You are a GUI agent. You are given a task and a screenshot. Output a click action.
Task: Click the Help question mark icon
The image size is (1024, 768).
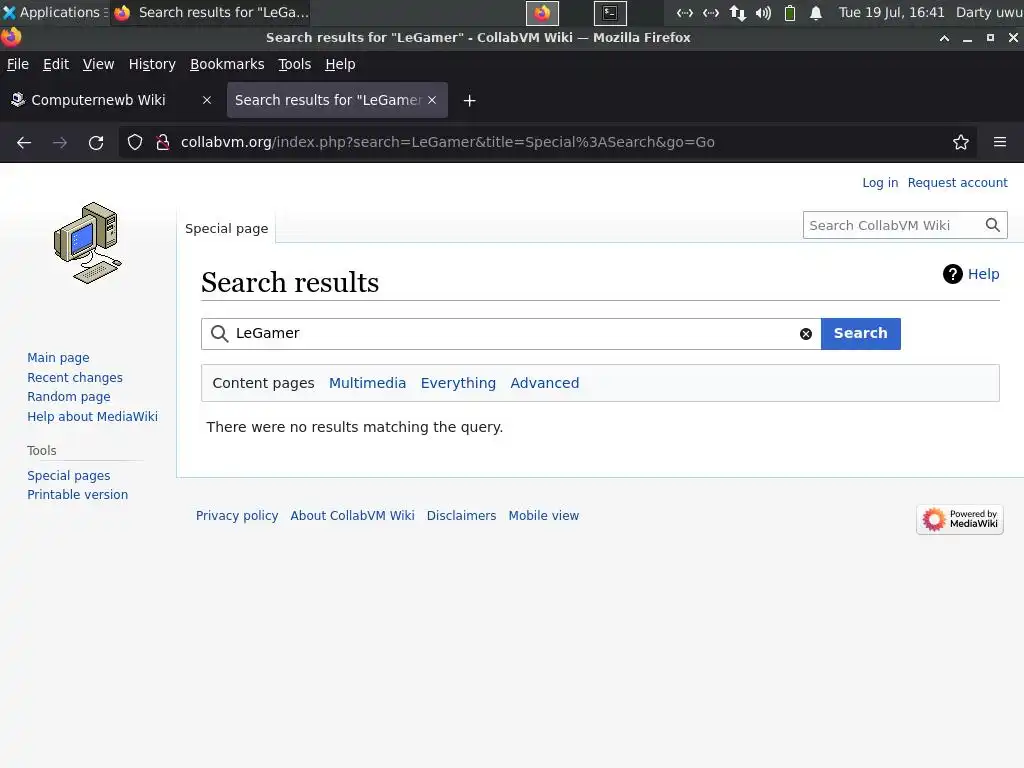pos(953,274)
